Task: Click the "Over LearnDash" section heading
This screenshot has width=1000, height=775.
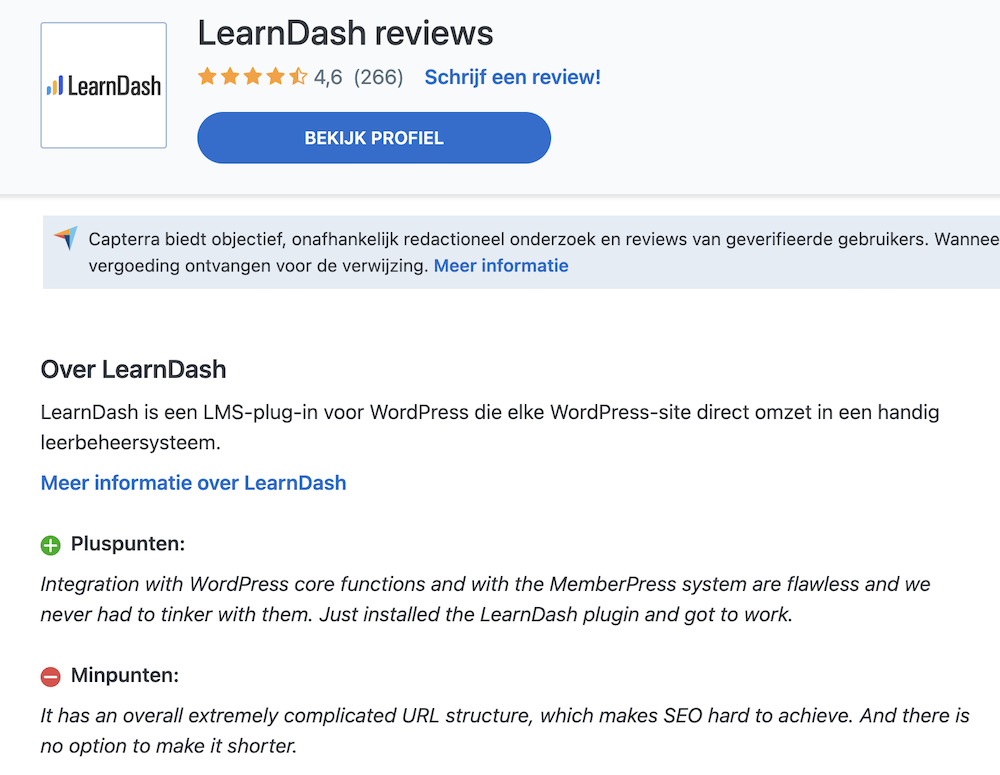Action: [x=133, y=370]
